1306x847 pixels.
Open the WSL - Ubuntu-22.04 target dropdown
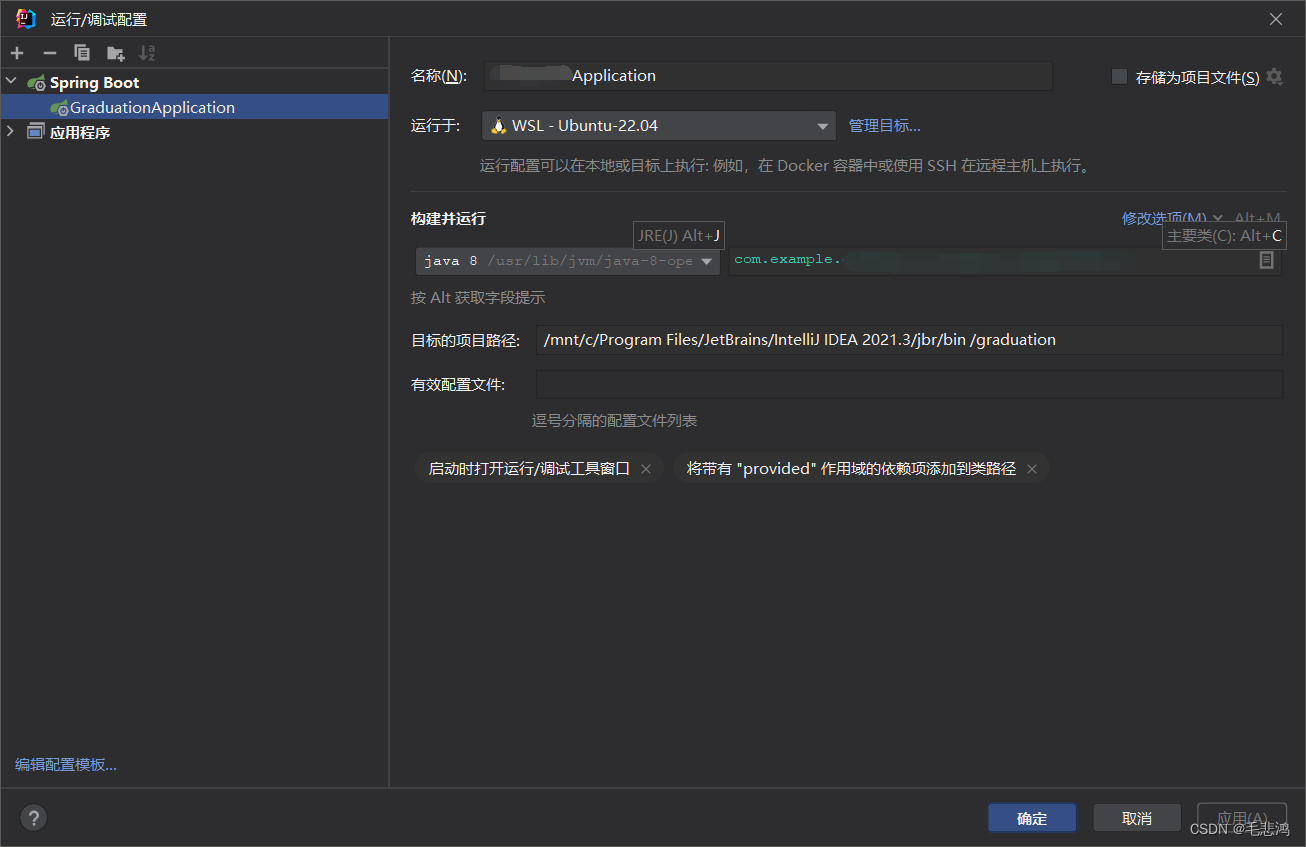[824, 126]
